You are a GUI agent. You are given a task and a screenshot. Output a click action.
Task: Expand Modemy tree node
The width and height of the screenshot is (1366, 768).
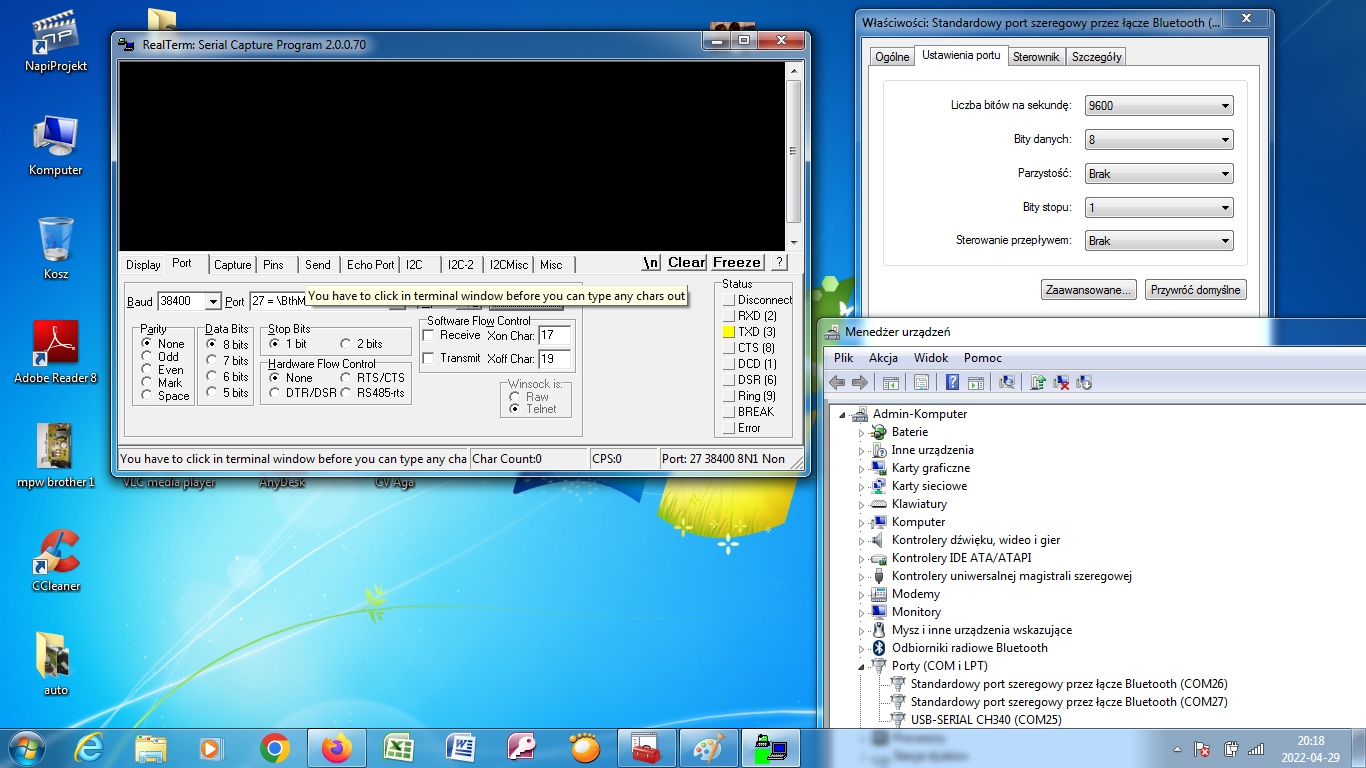pyautogui.click(x=861, y=594)
